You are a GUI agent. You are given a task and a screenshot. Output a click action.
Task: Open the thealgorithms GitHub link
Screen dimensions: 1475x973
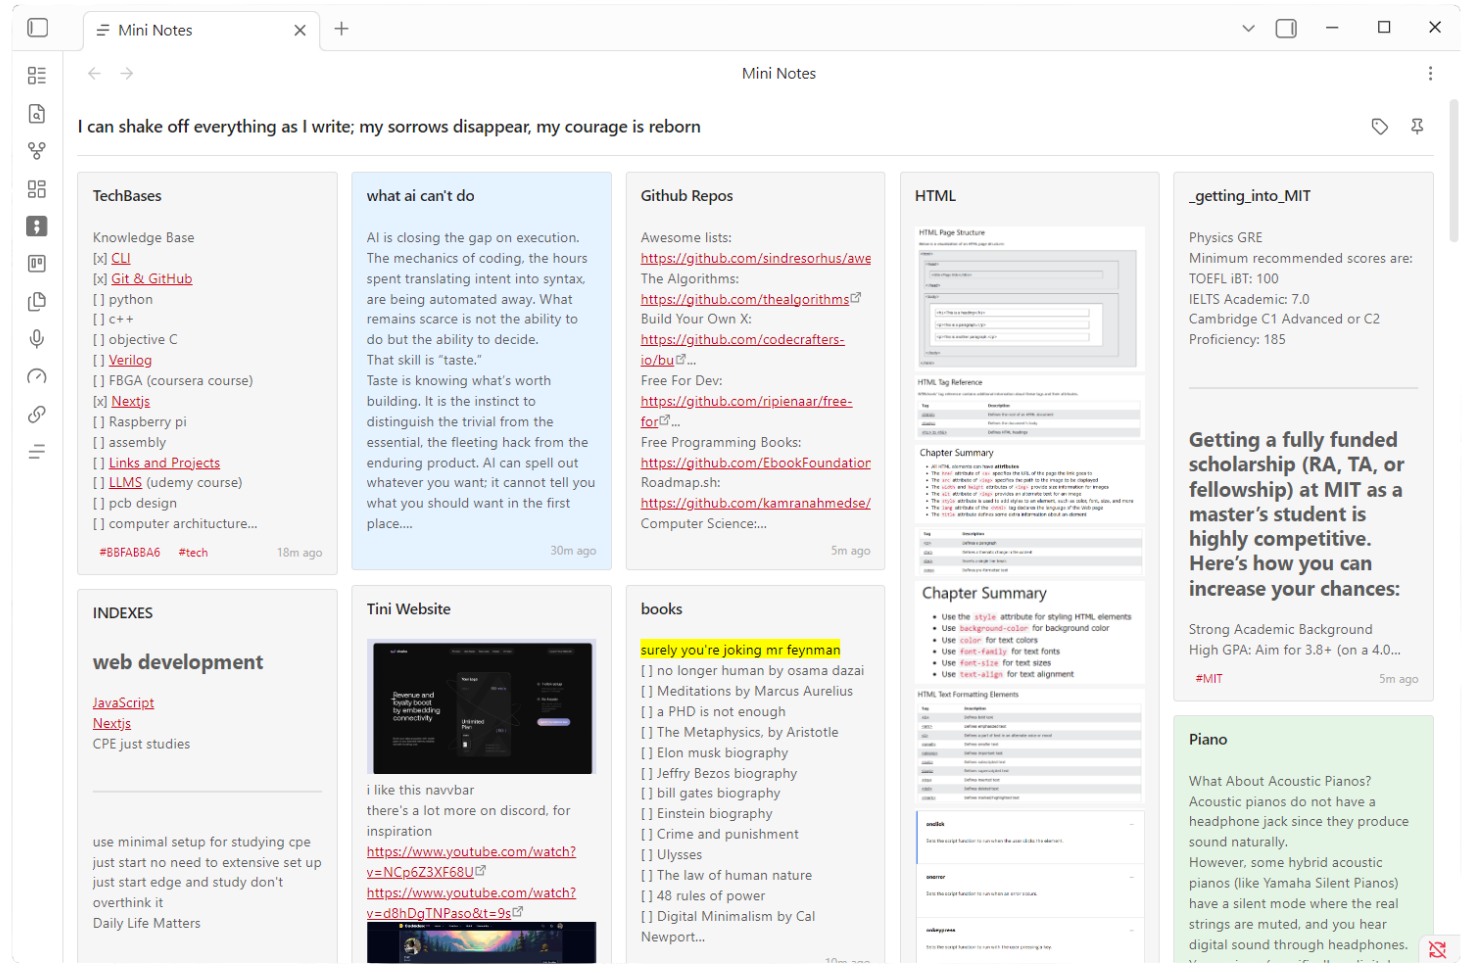tap(745, 299)
